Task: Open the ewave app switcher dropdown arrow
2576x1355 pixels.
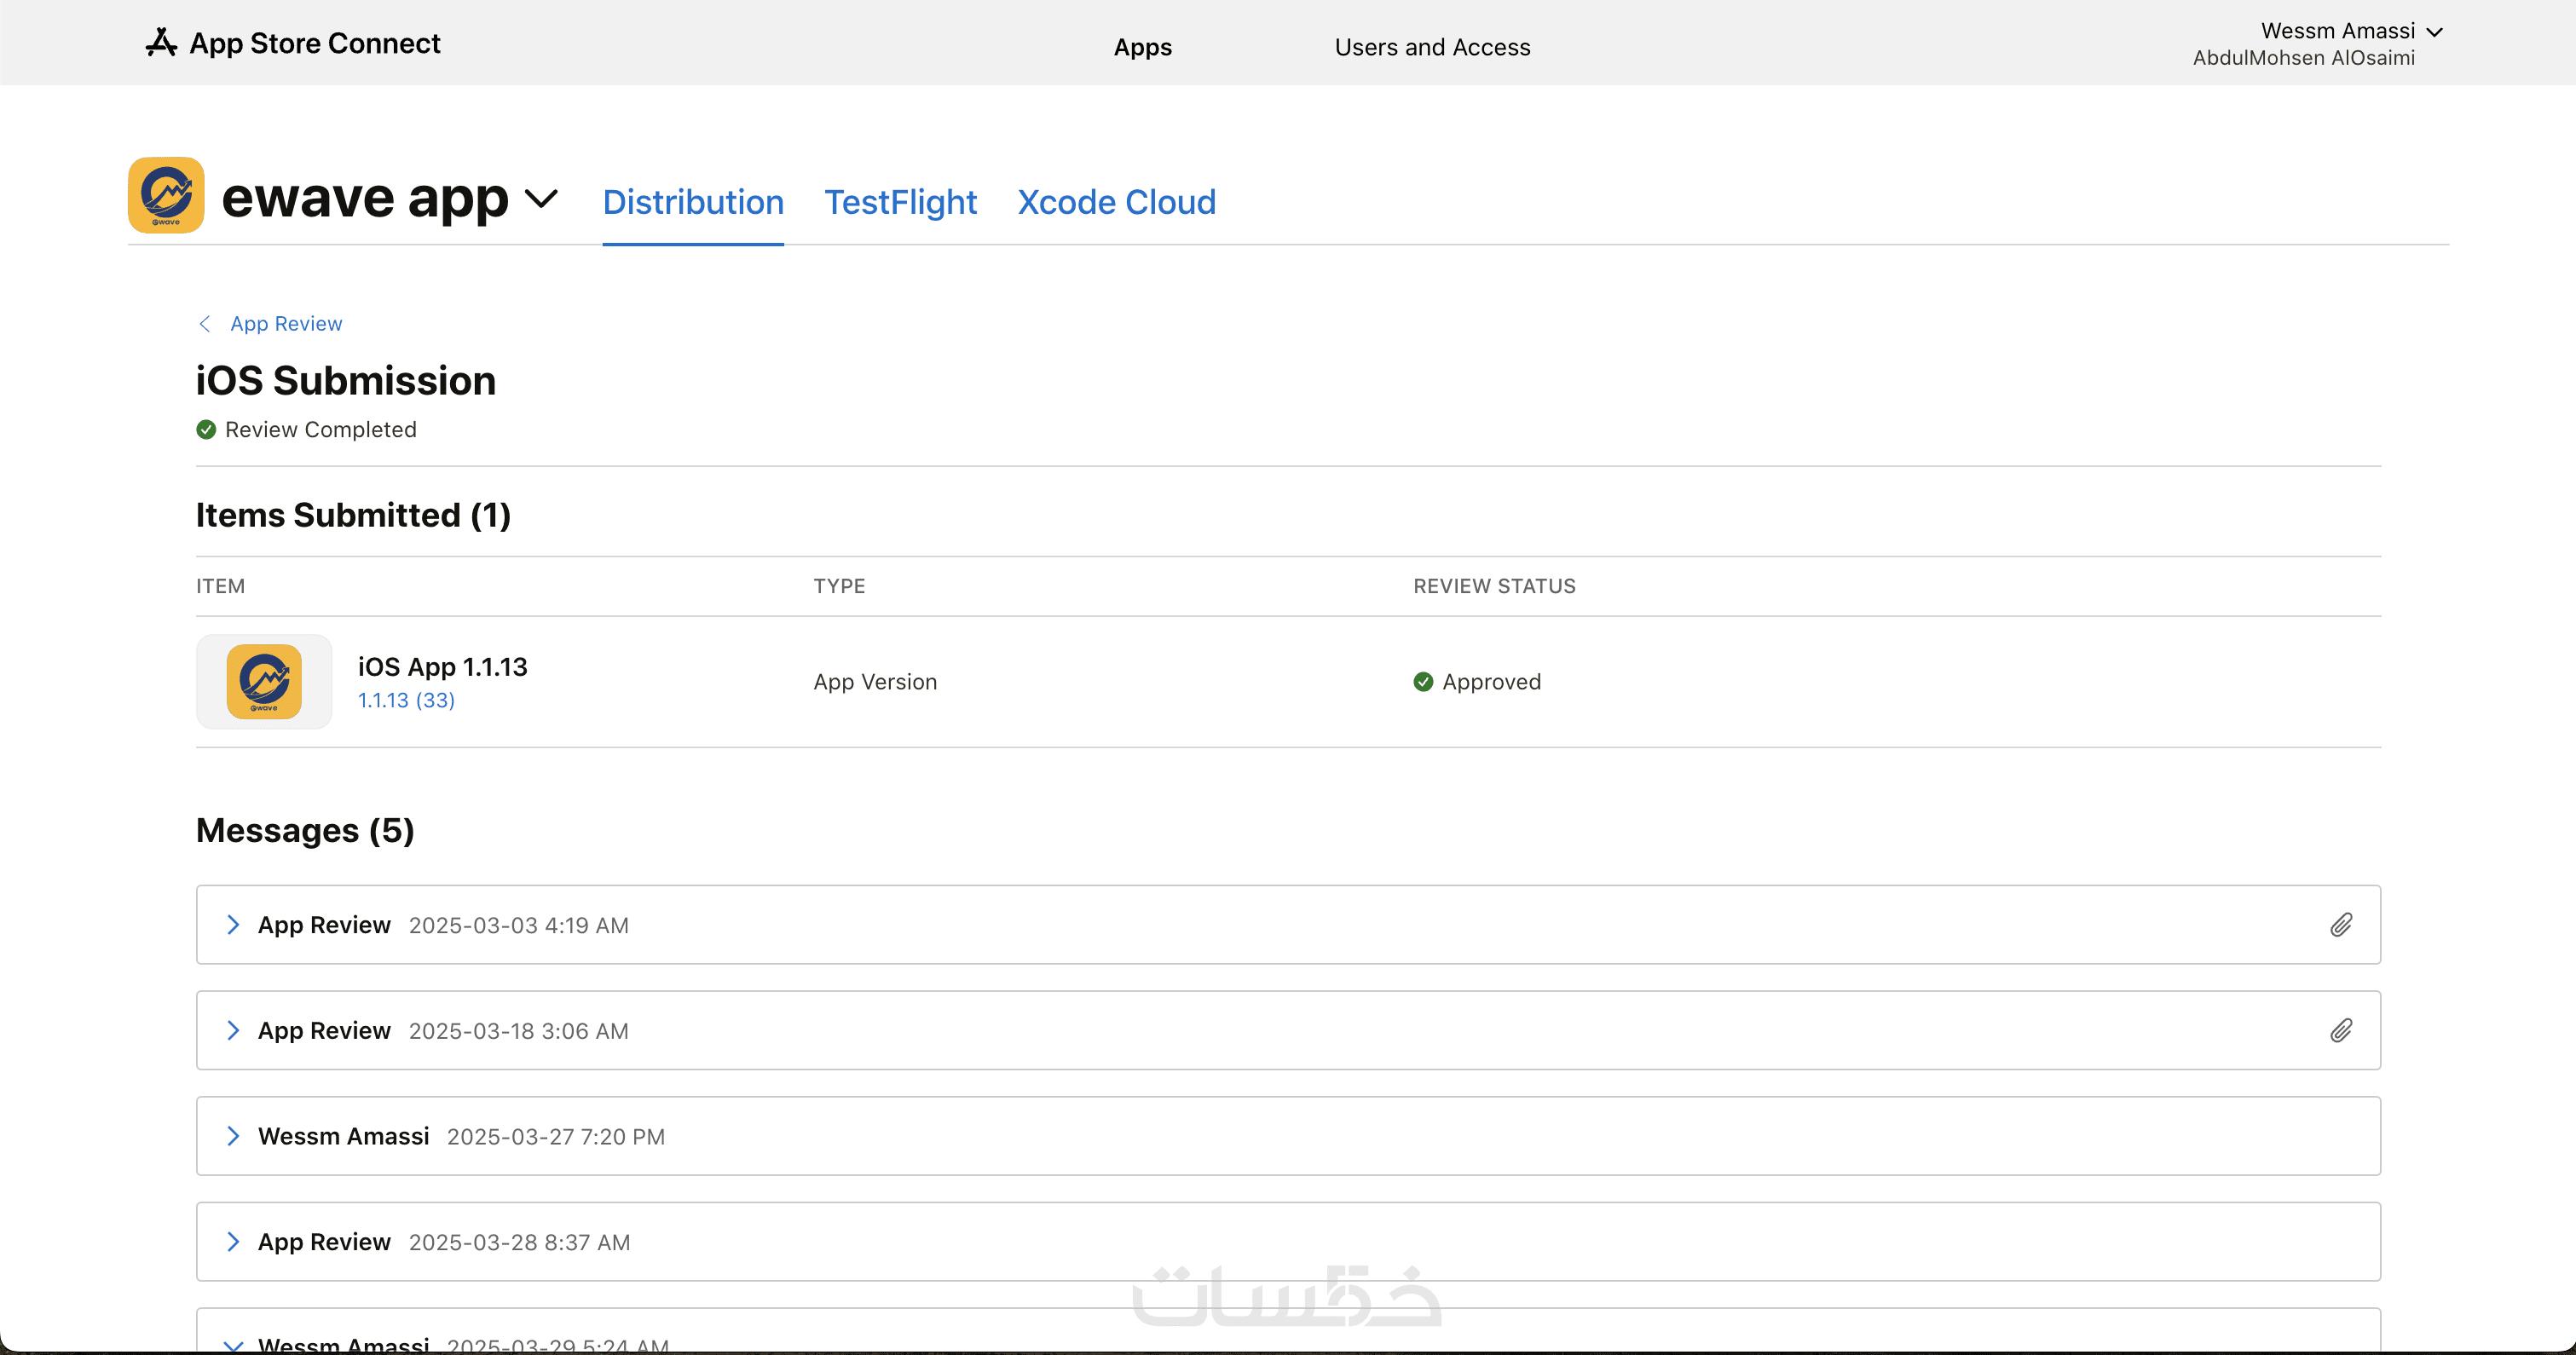Action: pos(541,198)
